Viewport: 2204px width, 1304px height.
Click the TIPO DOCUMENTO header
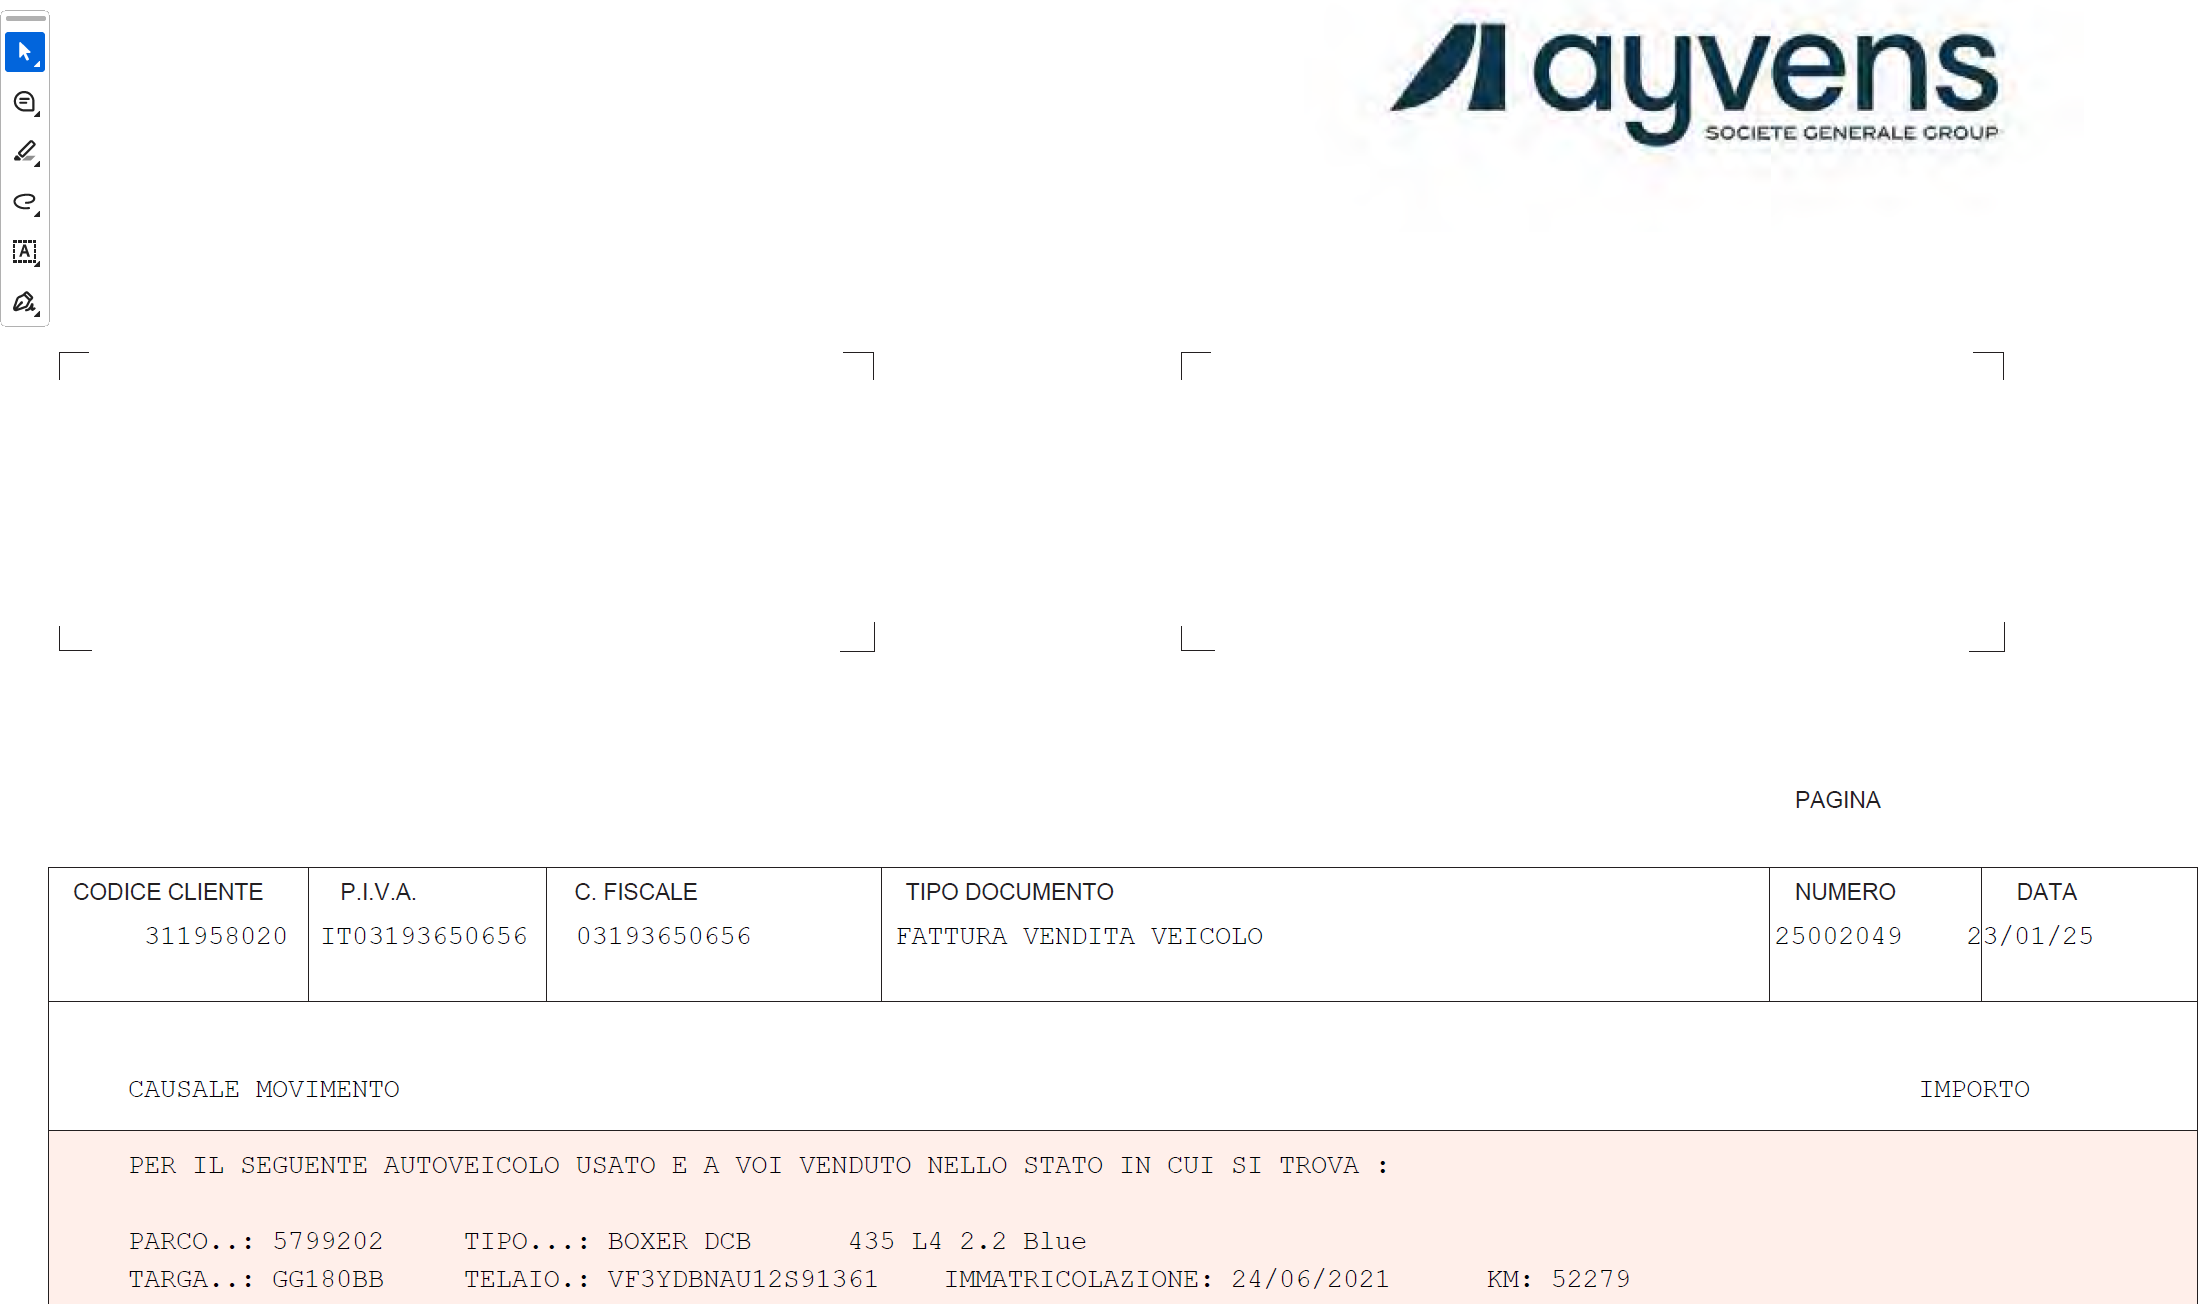(x=1010, y=892)
